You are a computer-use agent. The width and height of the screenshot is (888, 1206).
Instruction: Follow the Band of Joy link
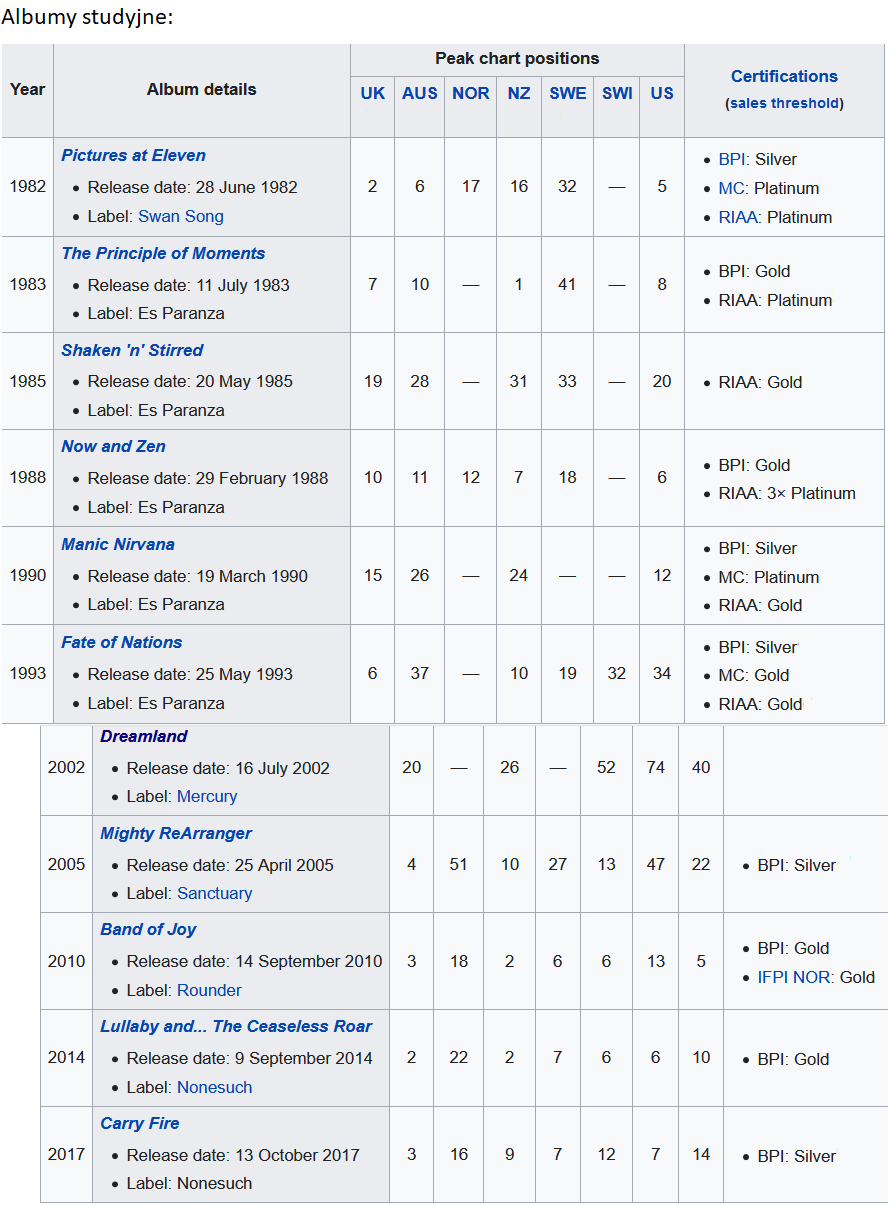click(148, 929)
